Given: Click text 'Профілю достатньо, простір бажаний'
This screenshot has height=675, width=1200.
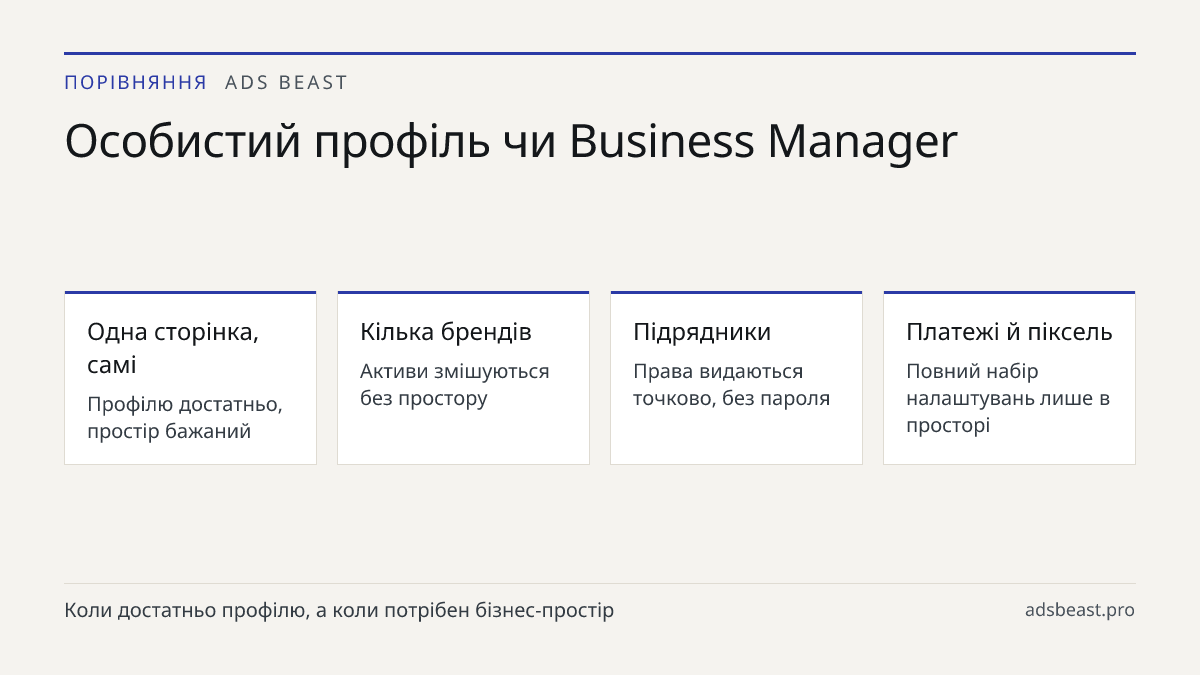Looking at the screenshot, I should point(185,418).
